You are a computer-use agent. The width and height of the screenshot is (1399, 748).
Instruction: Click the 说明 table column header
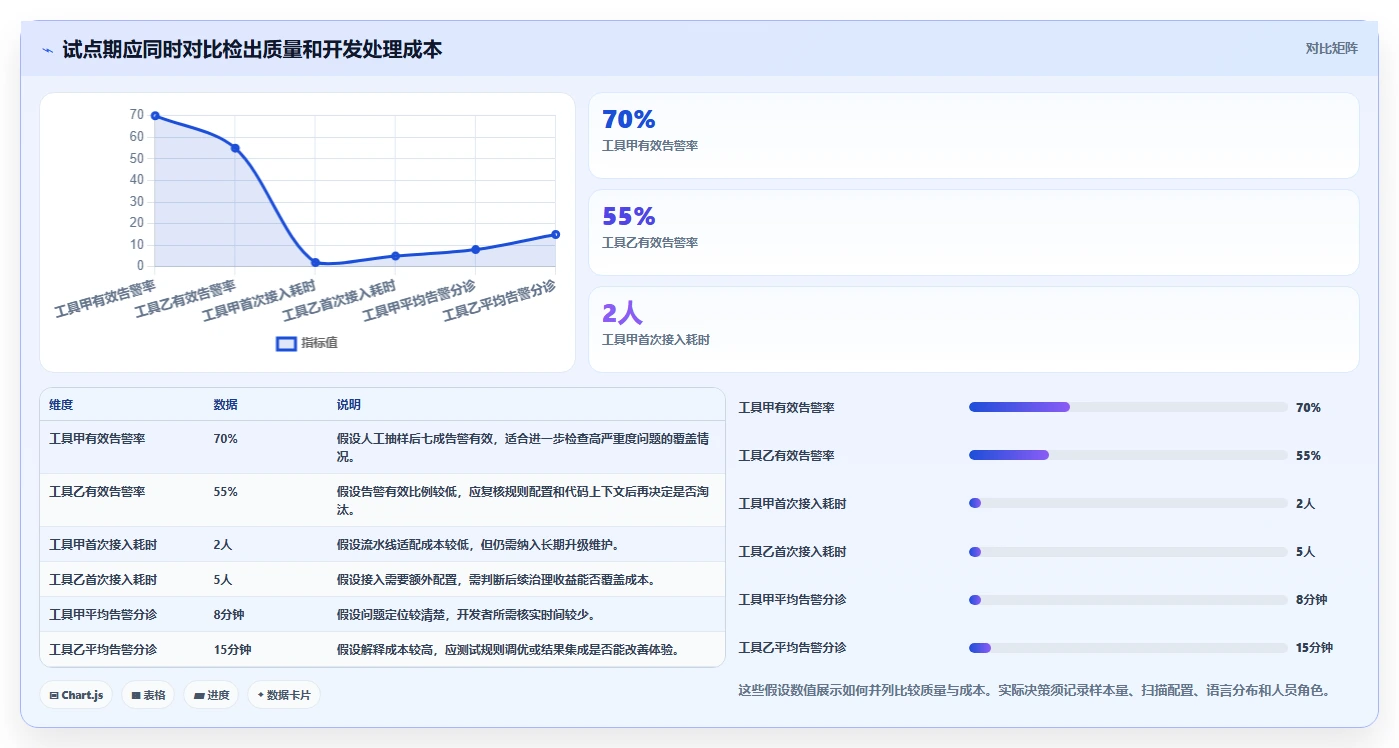click(x=349, y=405)
